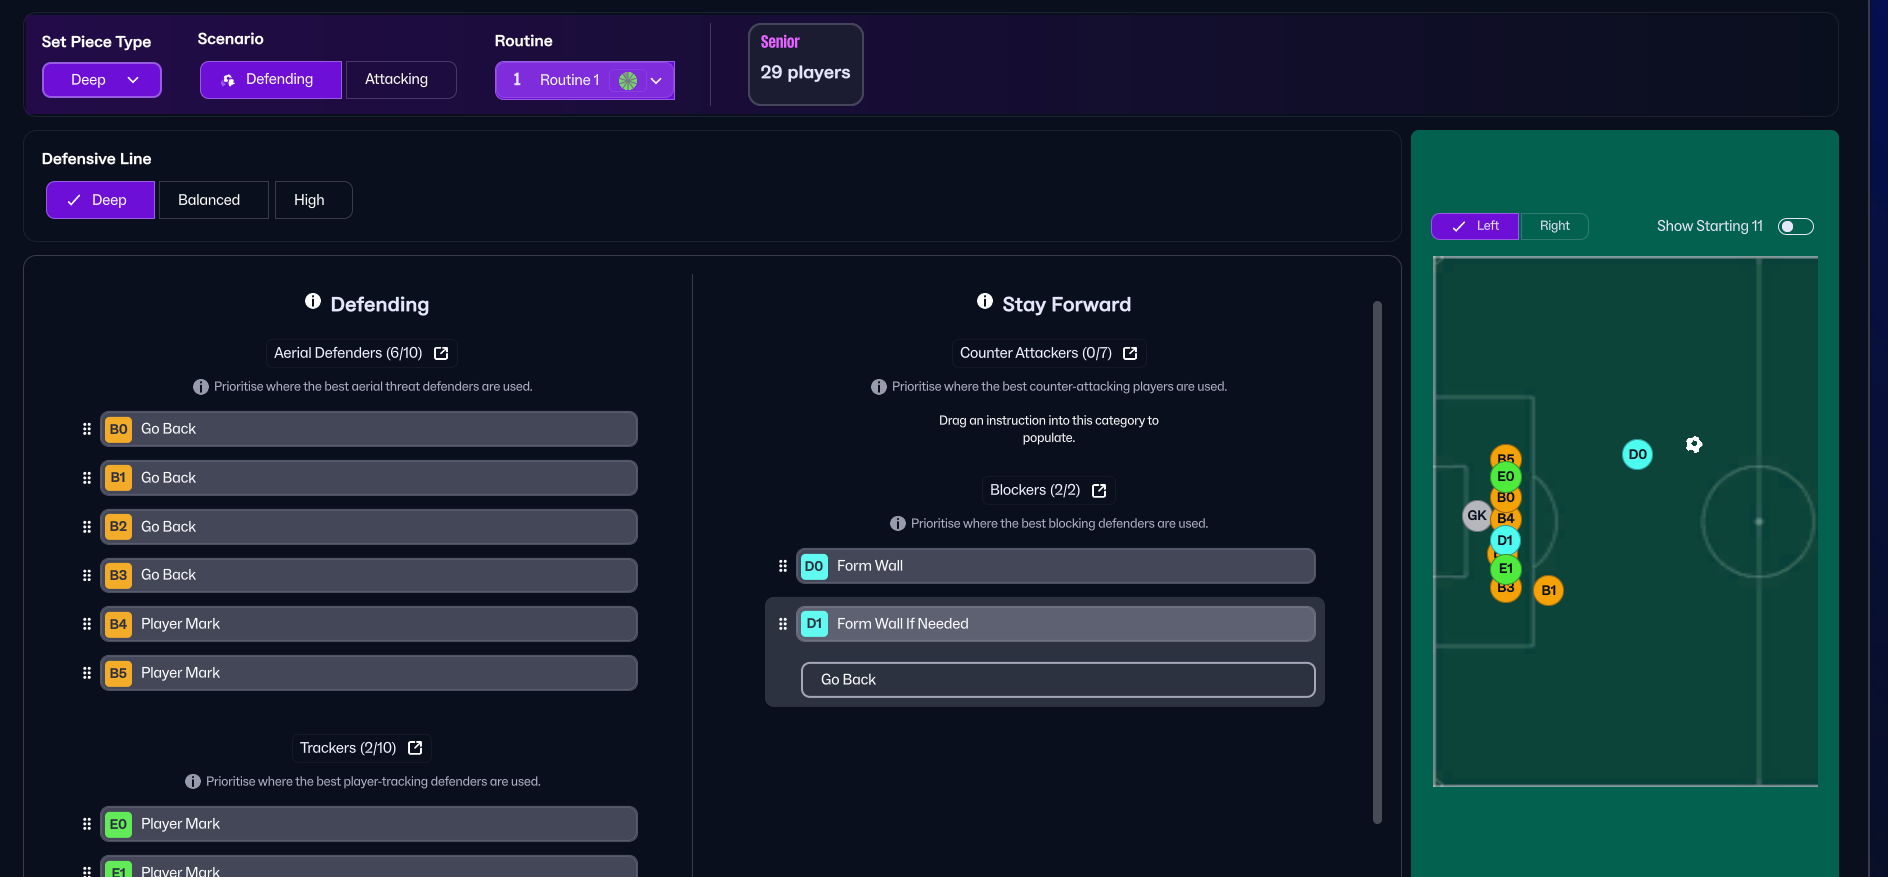
Task: Grab the drag handle for B0 Go Back
Action: pos(87,429)
